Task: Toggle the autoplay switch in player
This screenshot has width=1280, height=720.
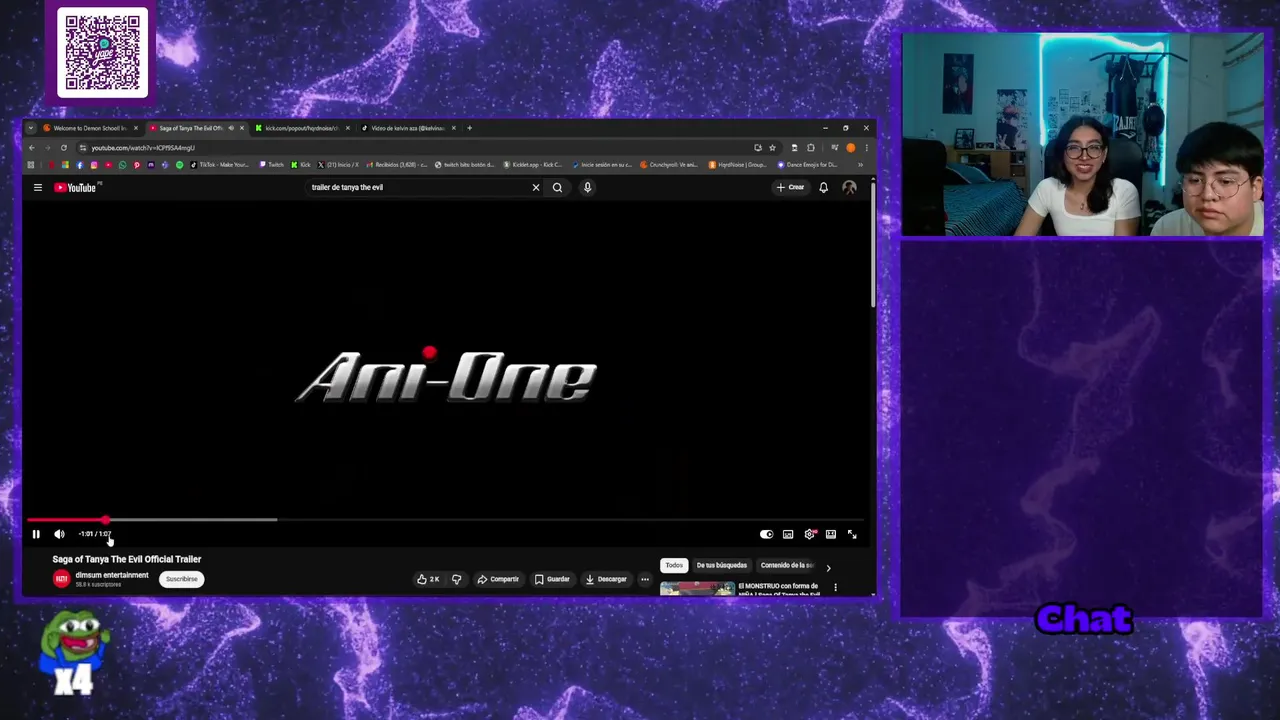Action: tap(766, 534)
